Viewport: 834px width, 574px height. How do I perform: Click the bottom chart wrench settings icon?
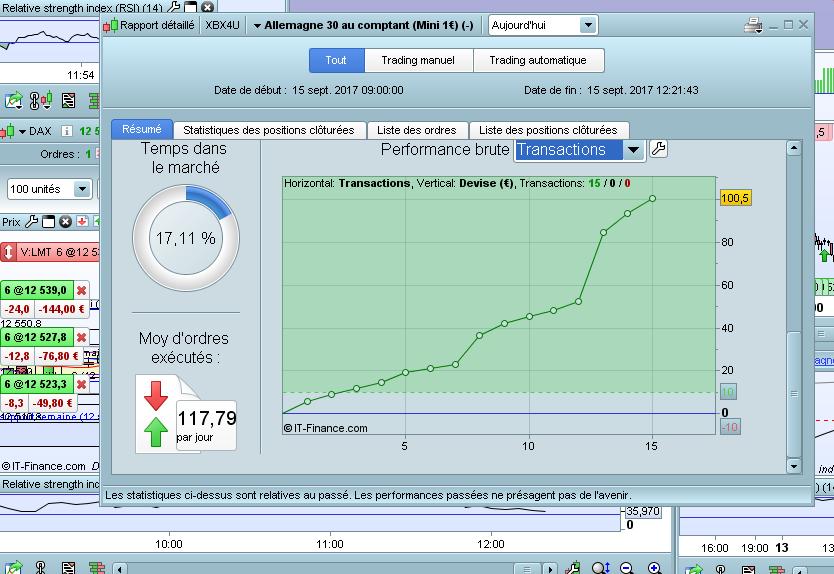pos(573,568)
